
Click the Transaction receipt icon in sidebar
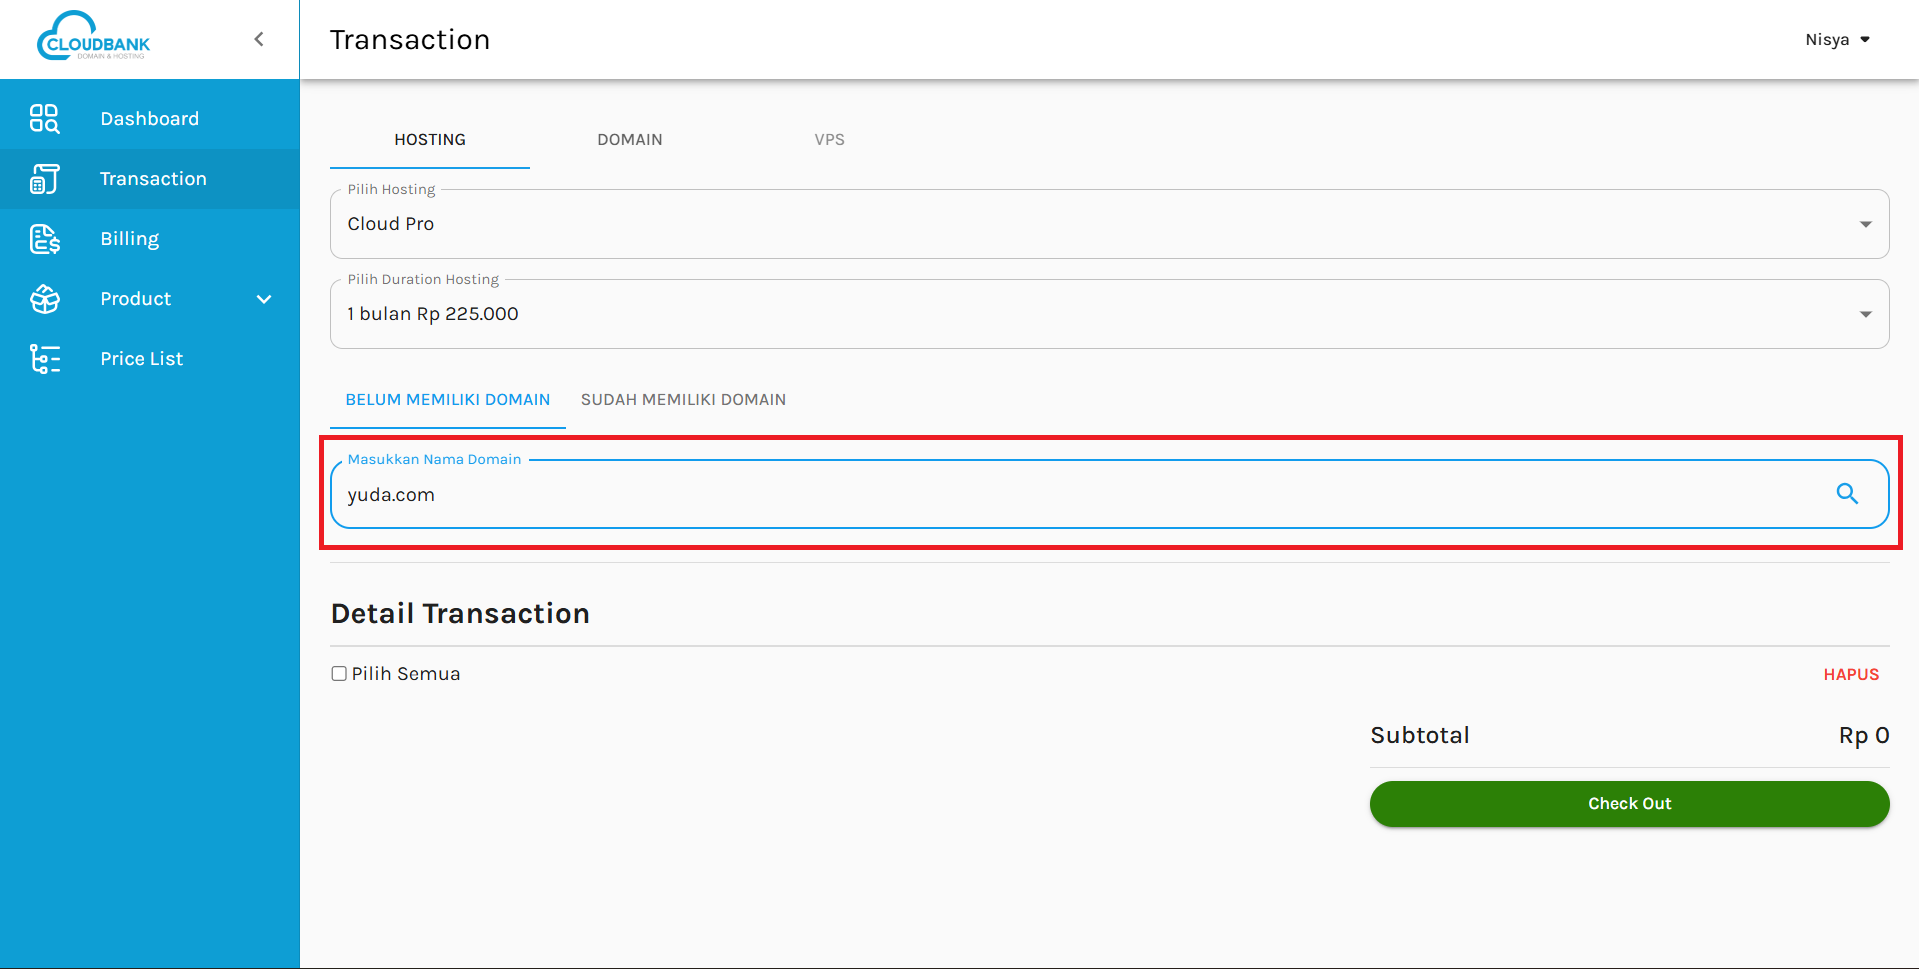[x=44, y=179]
